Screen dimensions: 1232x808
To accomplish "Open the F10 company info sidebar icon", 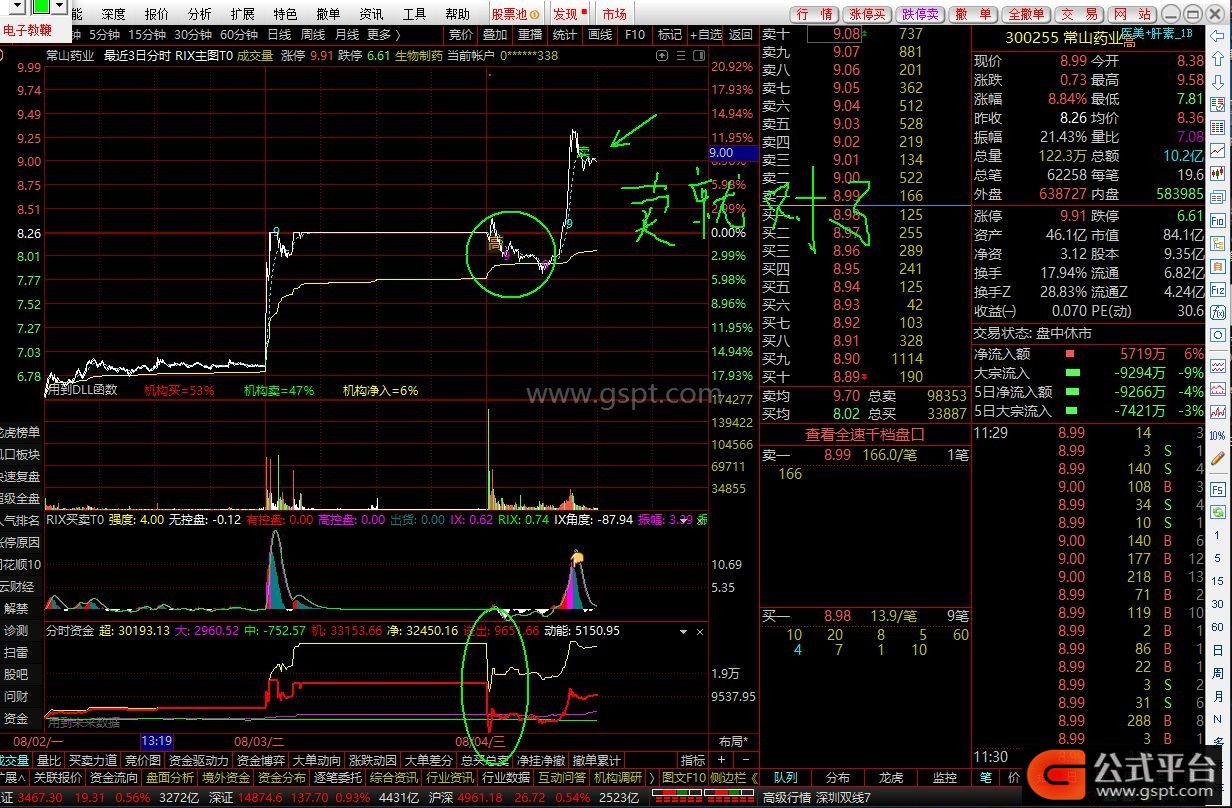I will 1219,219.
